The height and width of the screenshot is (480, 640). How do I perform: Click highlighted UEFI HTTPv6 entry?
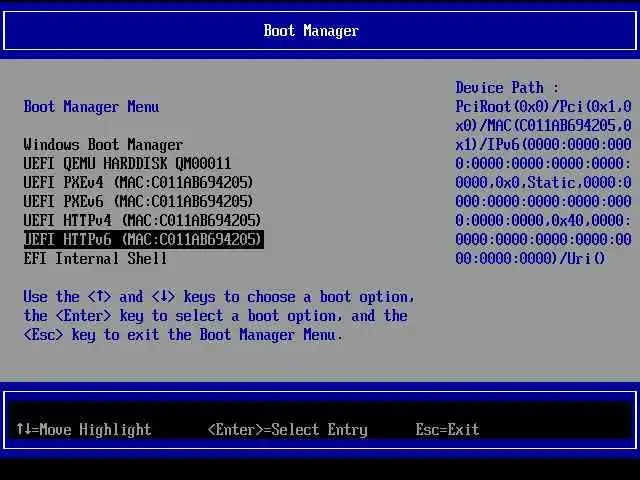tap(144, 240)
